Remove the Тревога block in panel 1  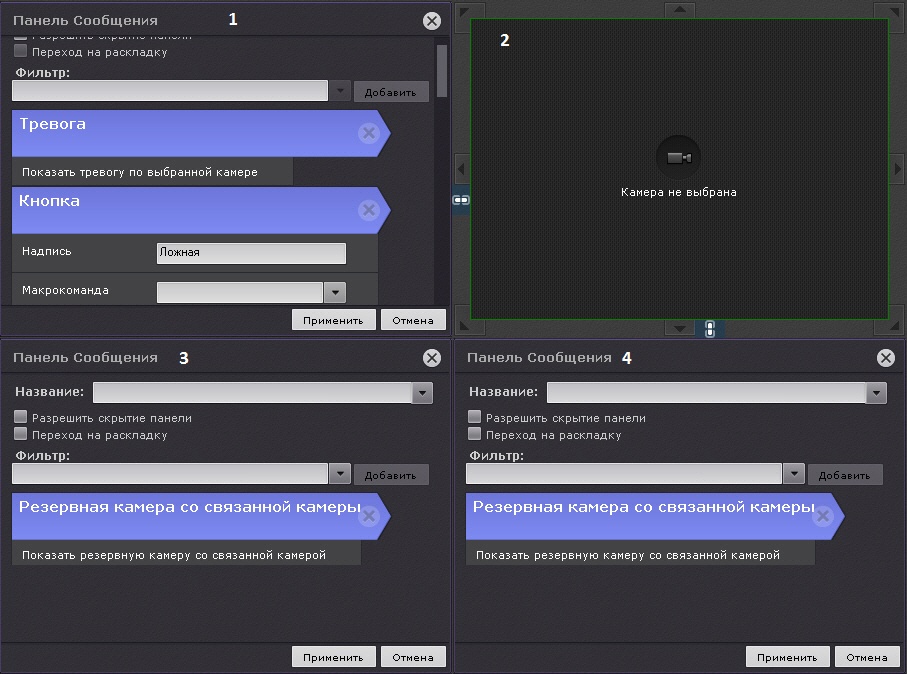tap(368, 133)
